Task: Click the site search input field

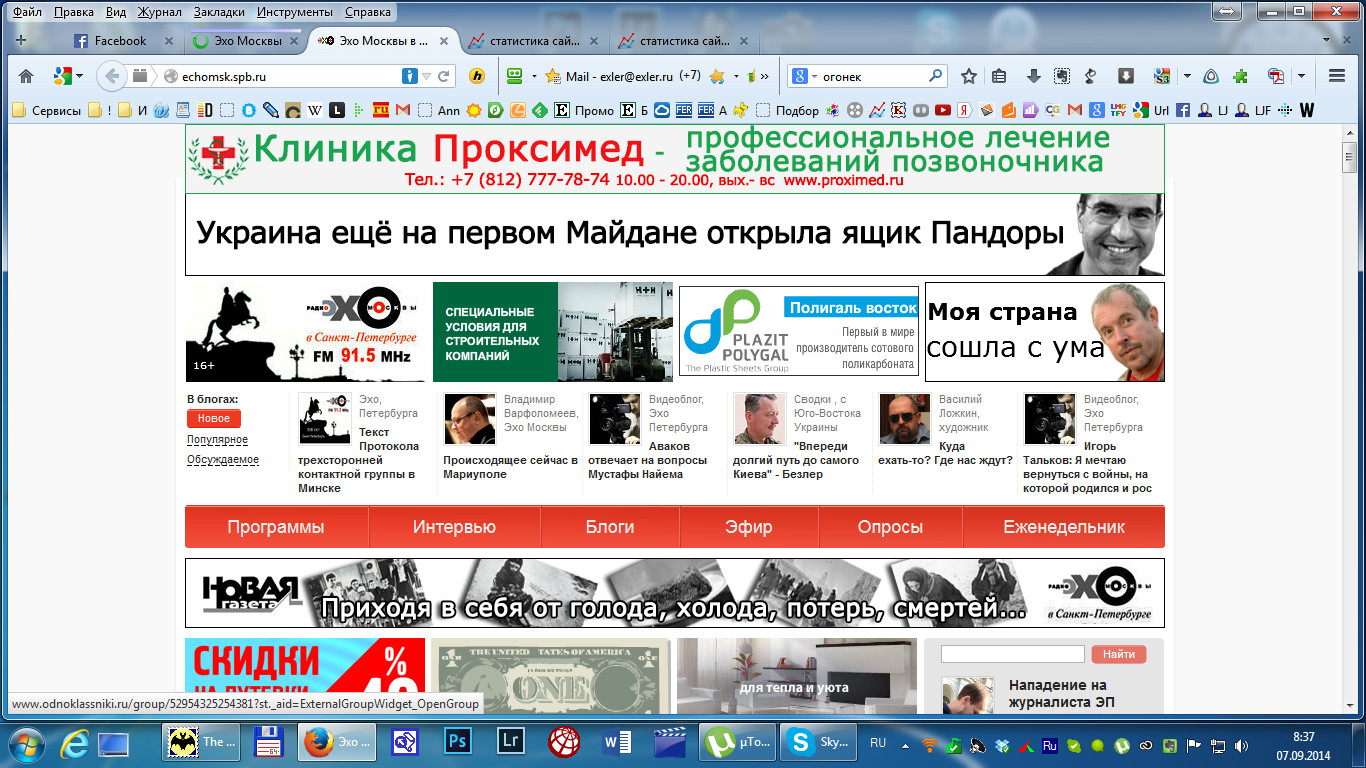Action: point(1012,654)
